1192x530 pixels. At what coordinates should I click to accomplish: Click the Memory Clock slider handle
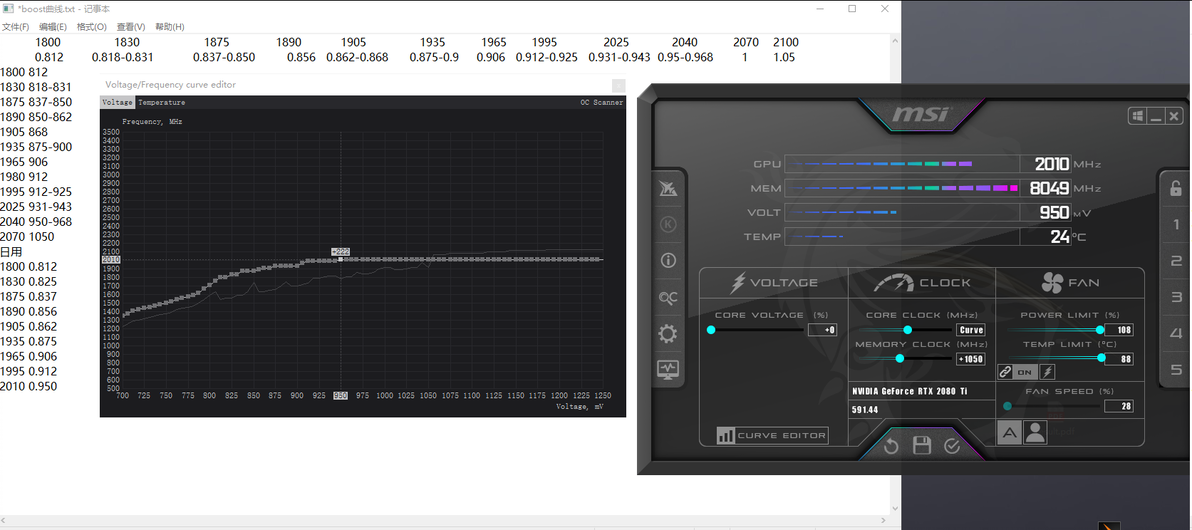[899, 358]
